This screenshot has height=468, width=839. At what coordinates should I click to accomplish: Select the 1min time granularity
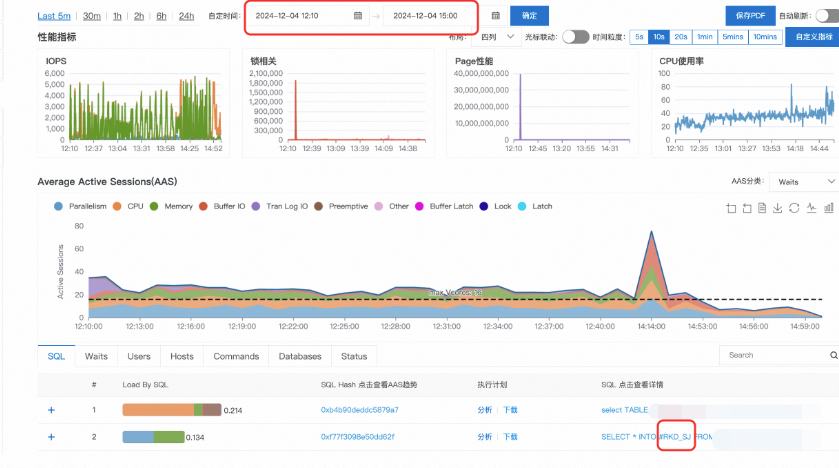[x=705, y=37]
